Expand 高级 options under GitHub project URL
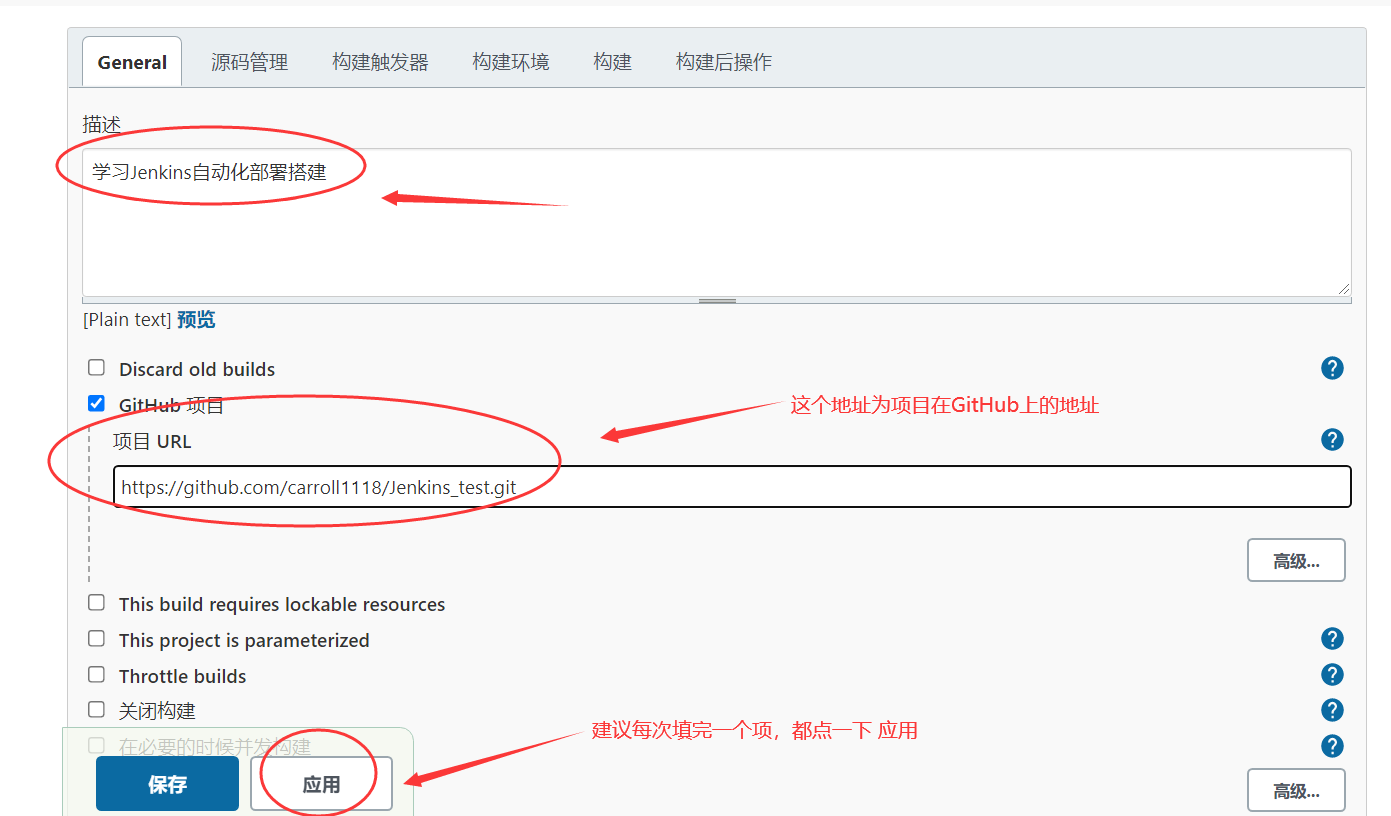This screenshot has width=1391, height=816. click(x=1296, y=561)
